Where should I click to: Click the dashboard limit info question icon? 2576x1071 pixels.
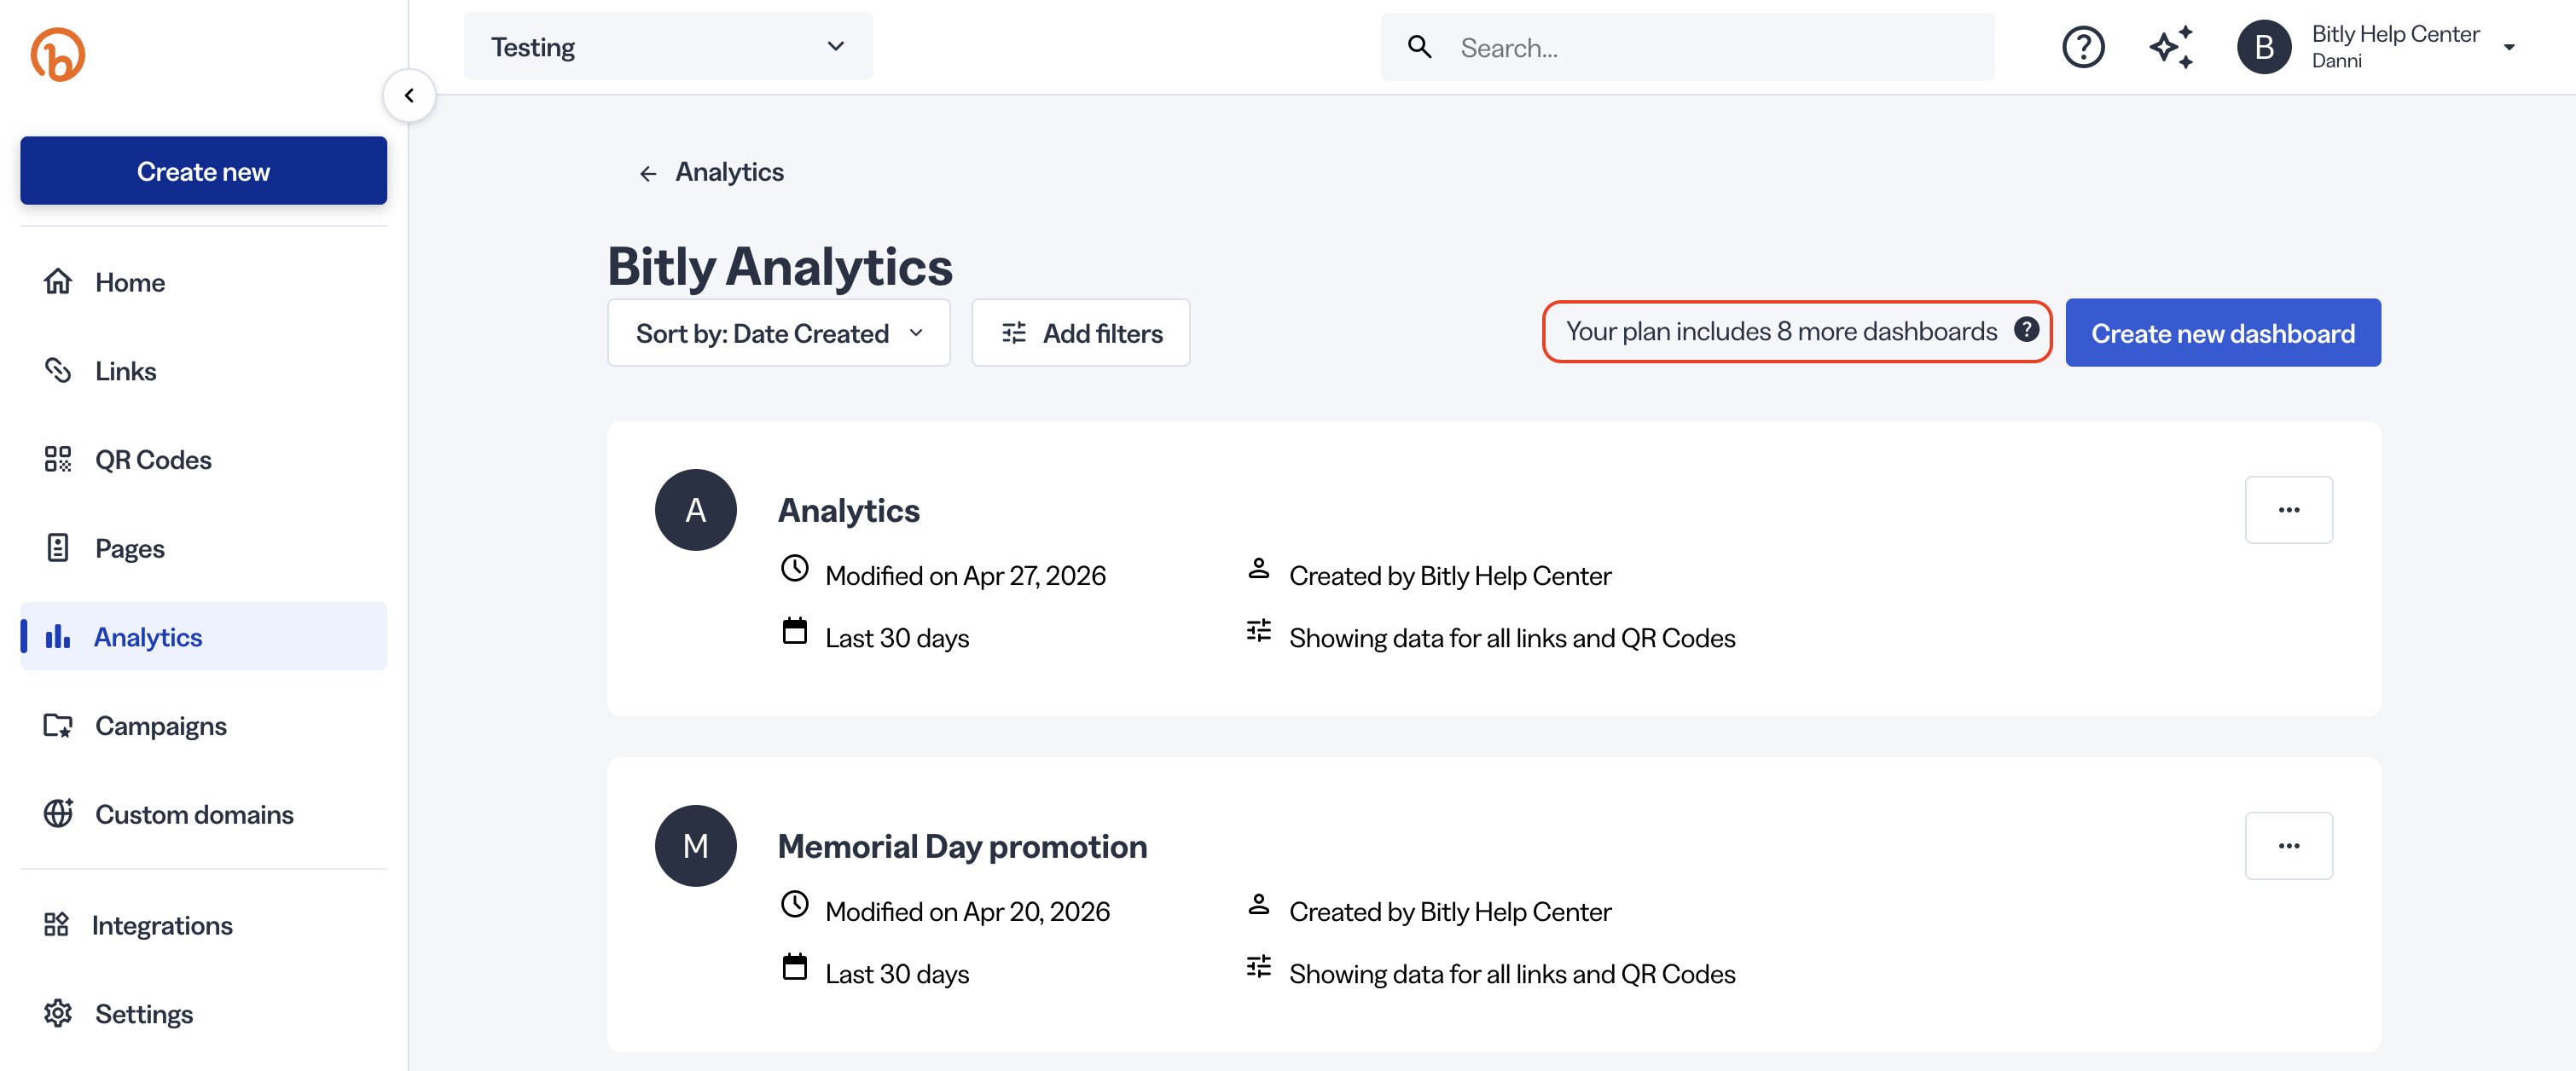pos(2026,329)
